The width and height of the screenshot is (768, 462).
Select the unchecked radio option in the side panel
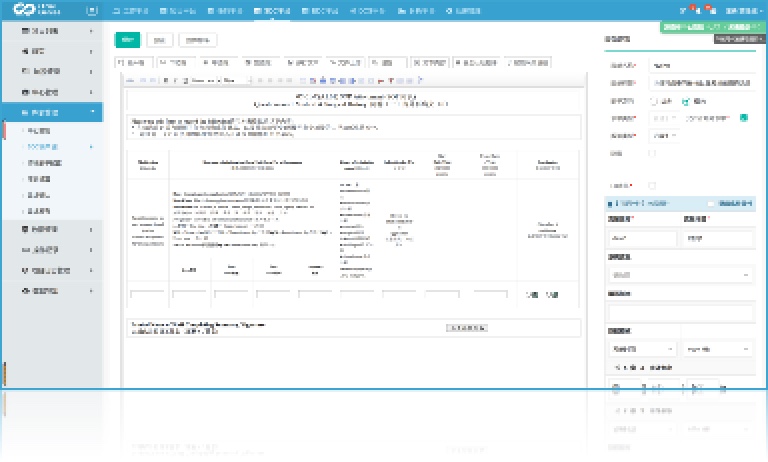(654, 101)
